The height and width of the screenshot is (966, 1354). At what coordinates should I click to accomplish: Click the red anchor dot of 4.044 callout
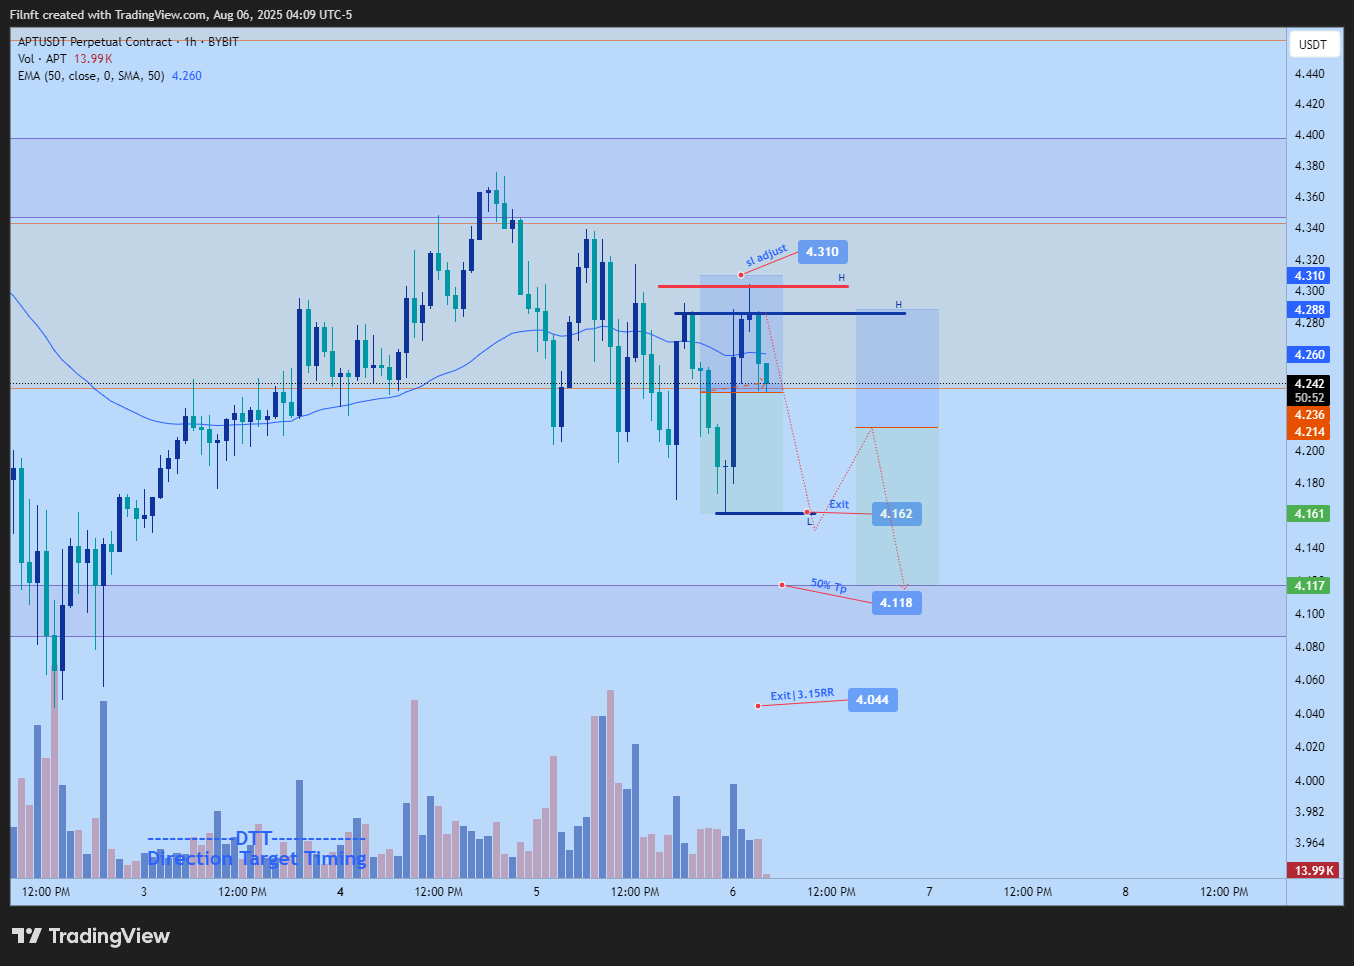(758, 706)
